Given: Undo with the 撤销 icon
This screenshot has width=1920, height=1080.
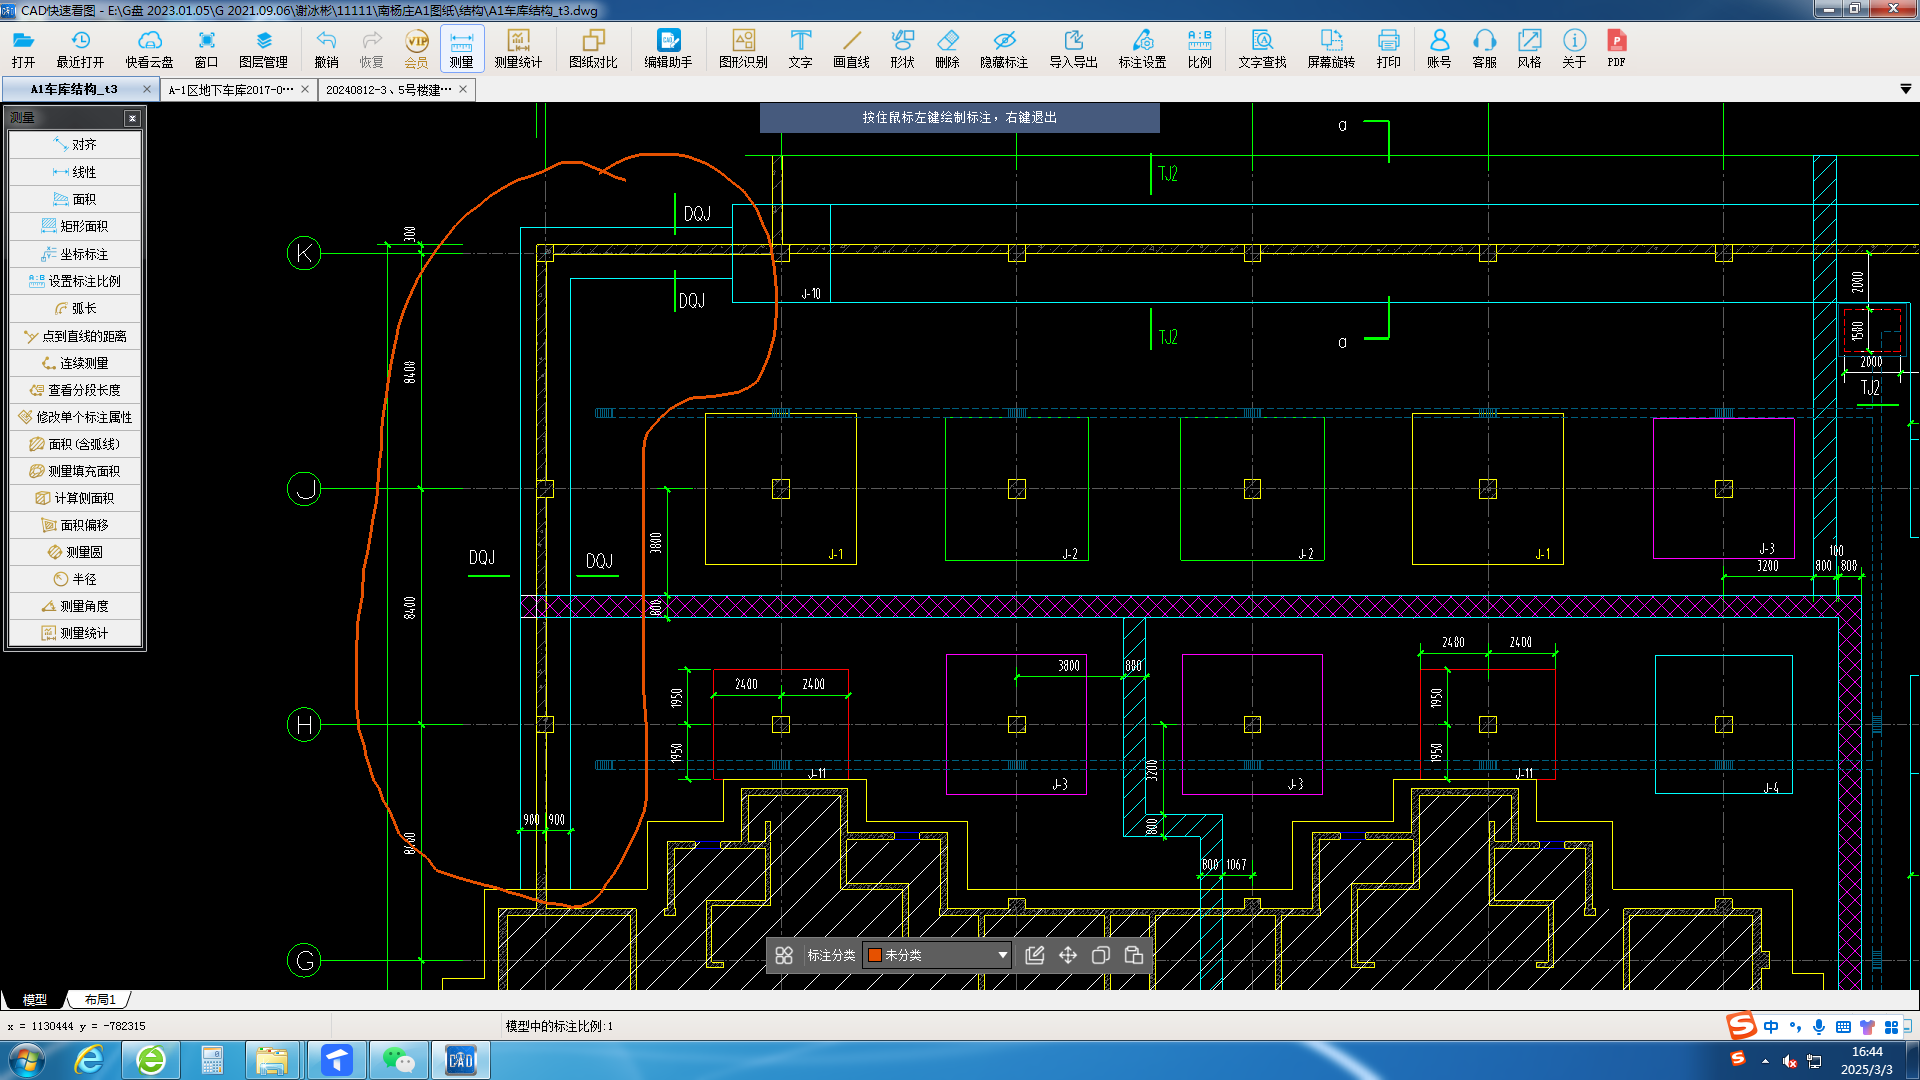Looking at the screenshot, I should (326, 48).
